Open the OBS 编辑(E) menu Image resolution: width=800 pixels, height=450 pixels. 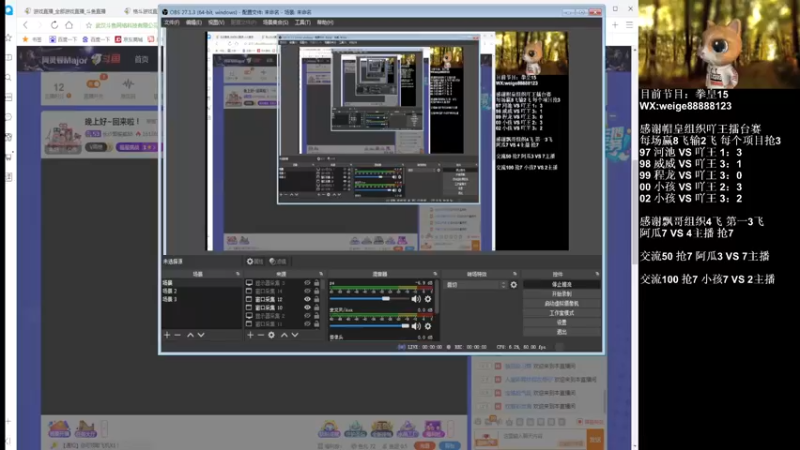pos(193,22)
